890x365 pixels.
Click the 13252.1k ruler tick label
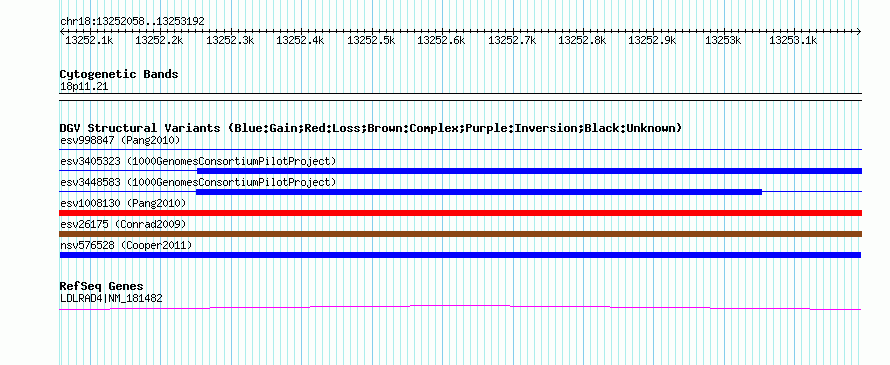pos(89,40)
